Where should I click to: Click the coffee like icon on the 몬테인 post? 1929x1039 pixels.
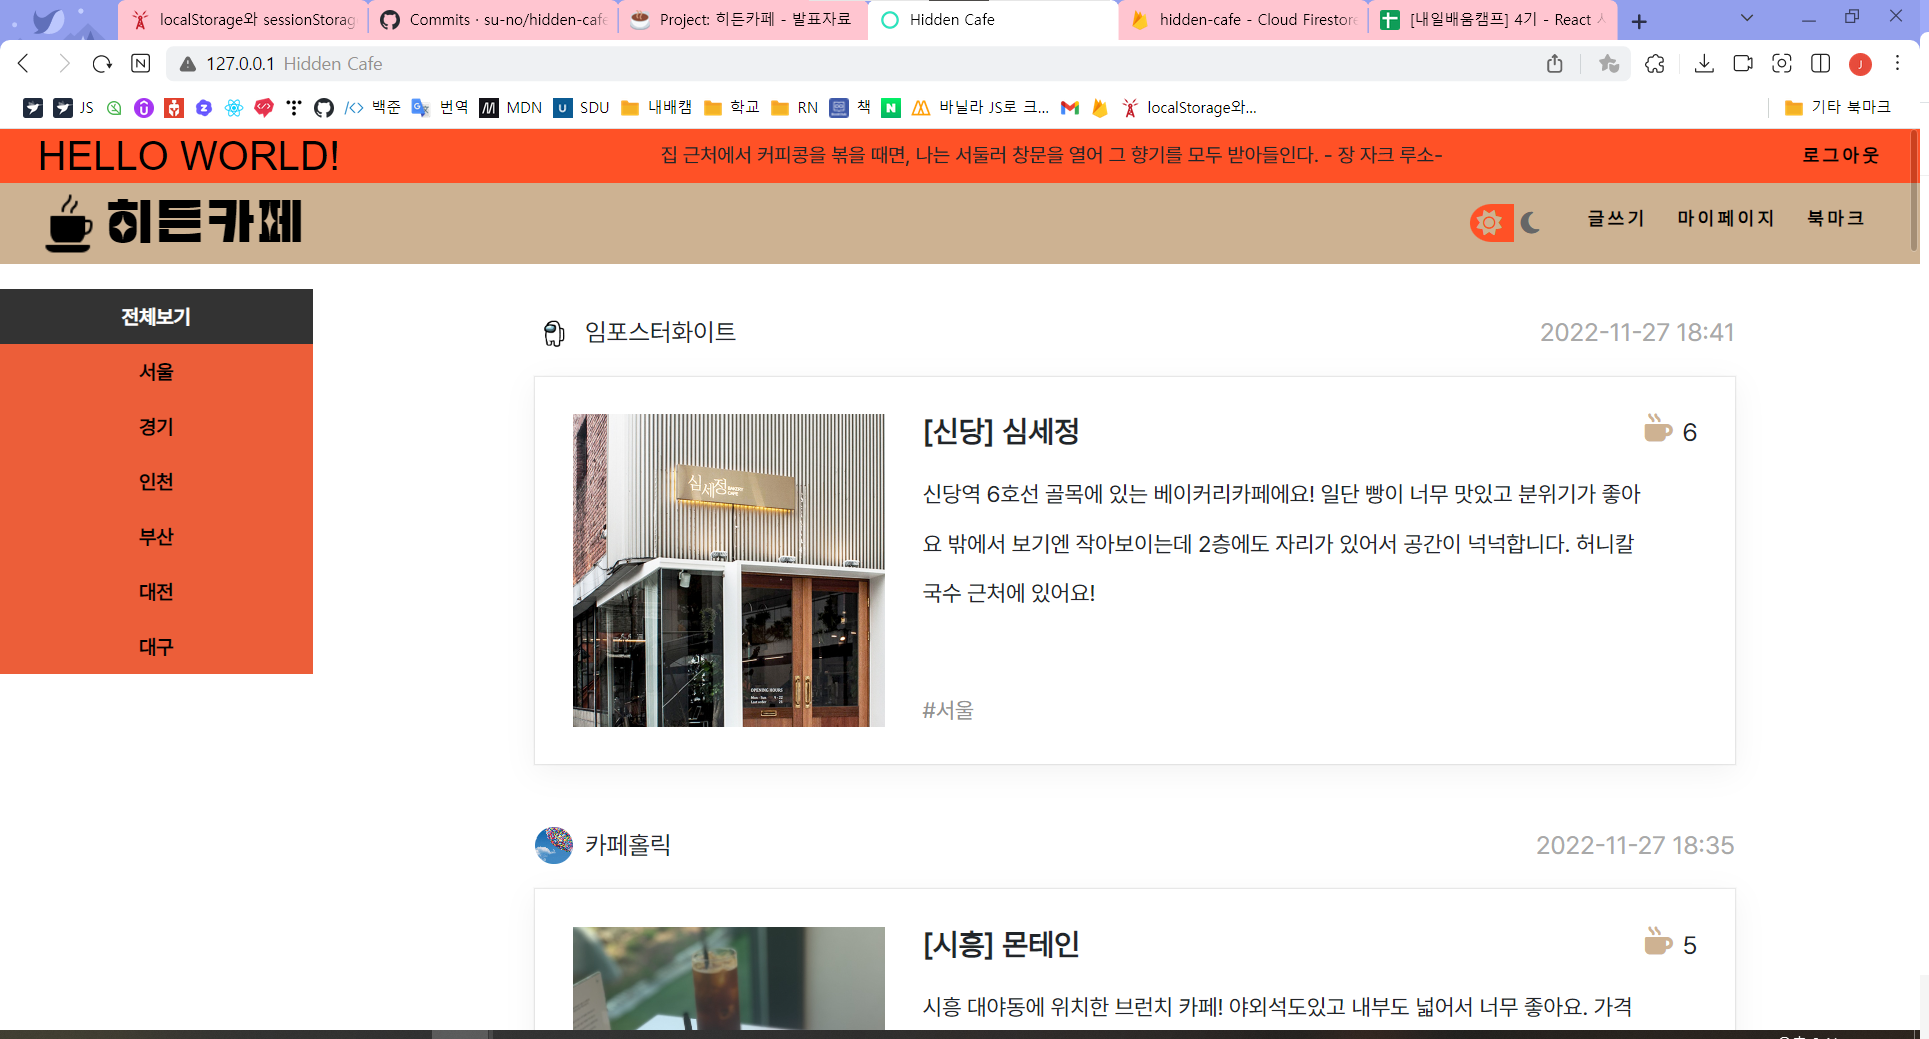(1657, 942)
